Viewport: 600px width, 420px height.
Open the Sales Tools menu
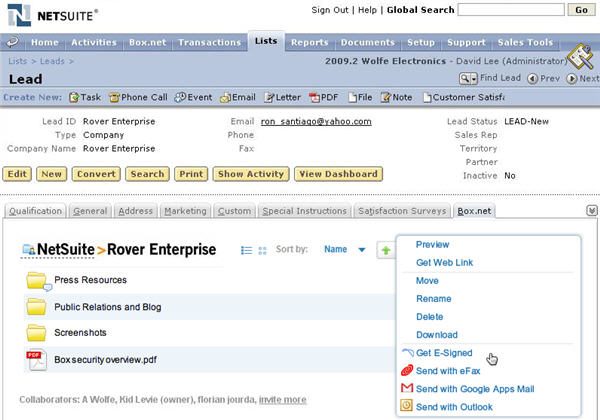(x=525, y=42)
